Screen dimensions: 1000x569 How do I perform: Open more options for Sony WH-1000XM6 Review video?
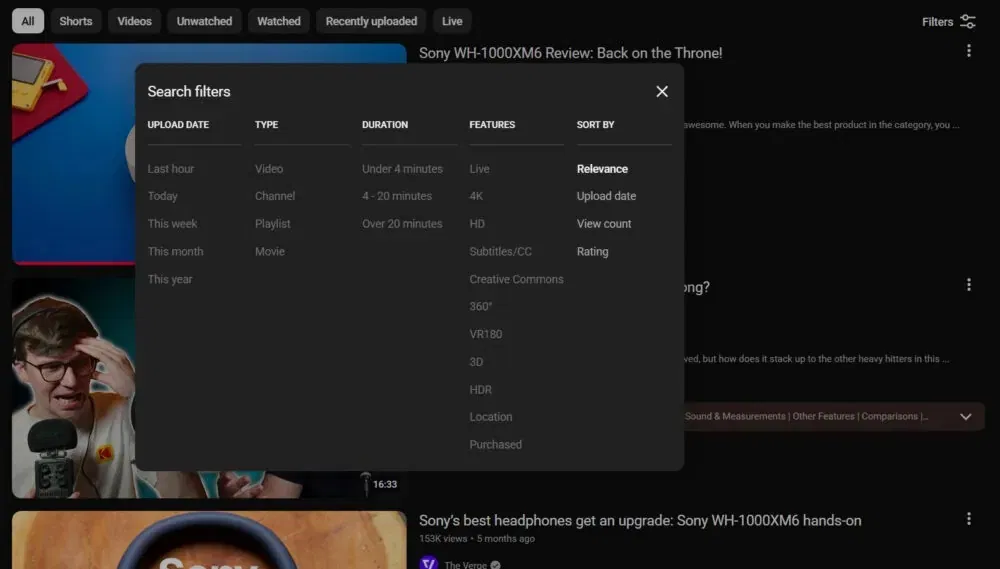coord(969,51)
